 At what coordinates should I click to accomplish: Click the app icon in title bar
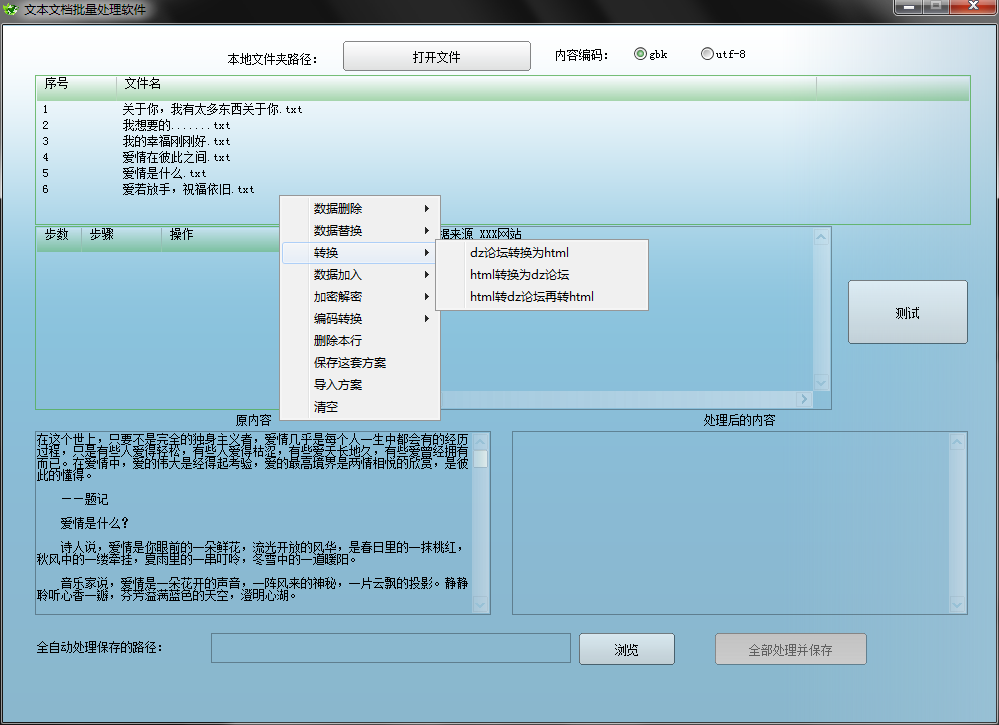[x=11, y=9]
